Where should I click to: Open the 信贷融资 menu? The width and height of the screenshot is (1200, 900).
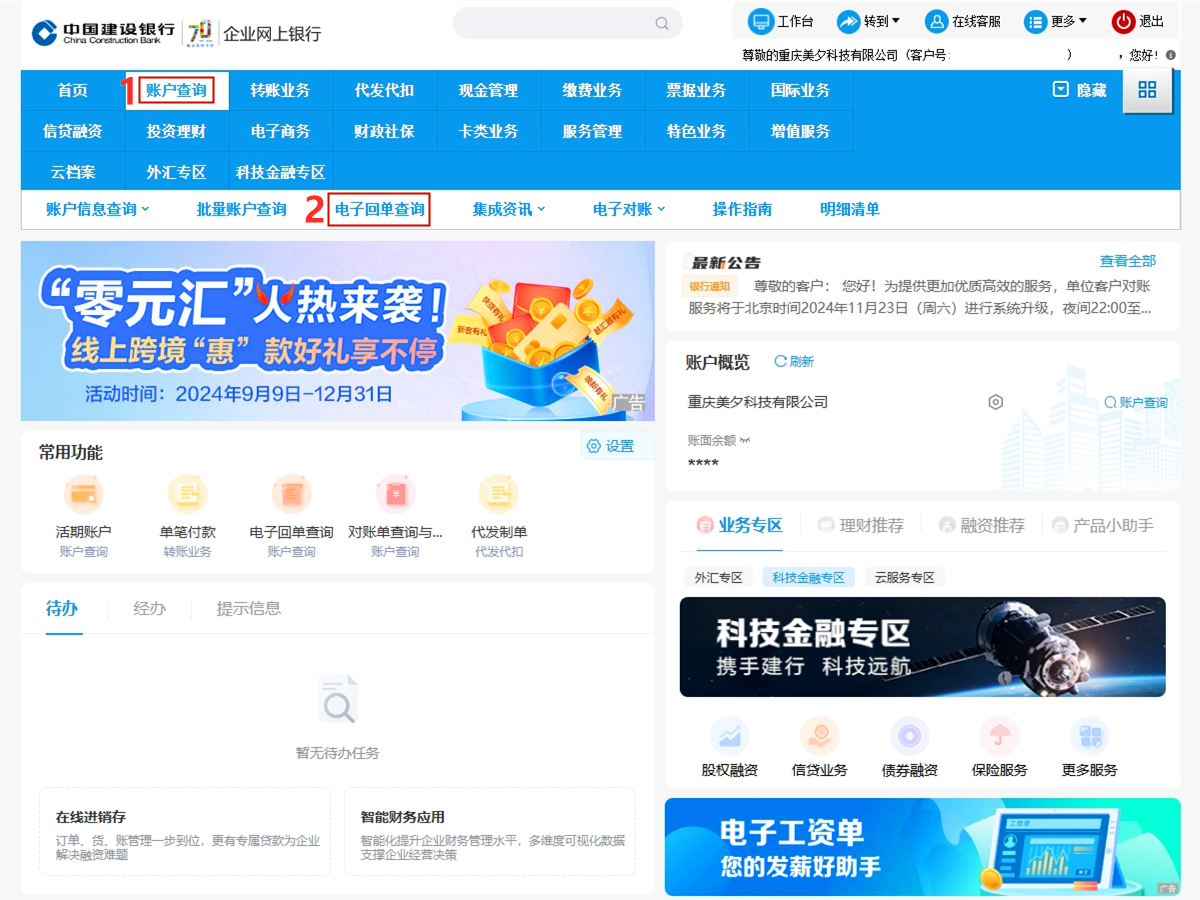point(73,131)
